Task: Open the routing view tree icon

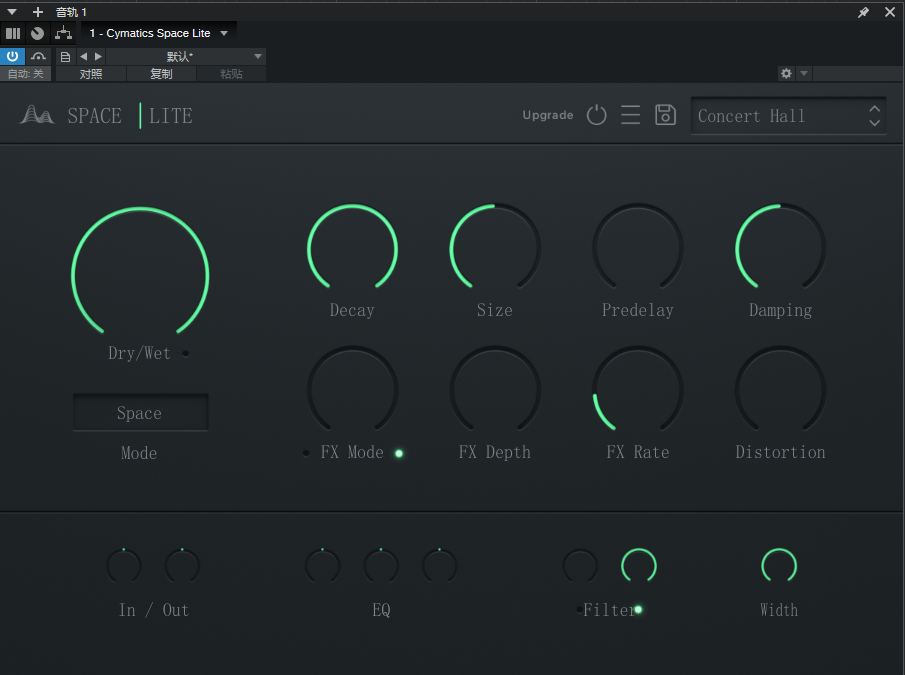Action: pyautogui.click(x=63, y=33)
